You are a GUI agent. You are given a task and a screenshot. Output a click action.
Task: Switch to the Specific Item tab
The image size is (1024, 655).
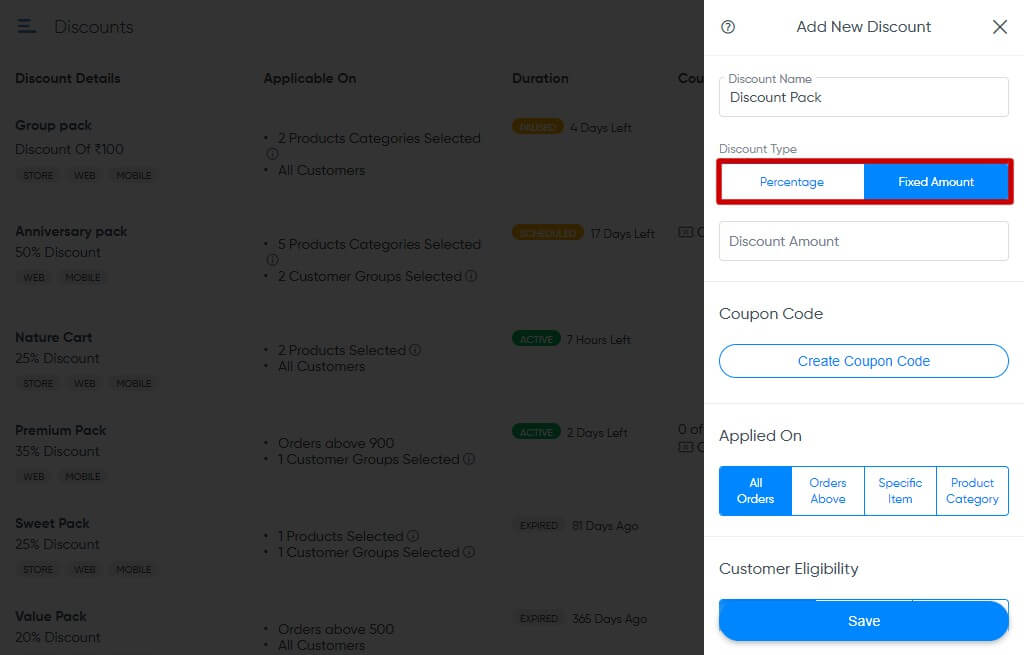(900, 491)
